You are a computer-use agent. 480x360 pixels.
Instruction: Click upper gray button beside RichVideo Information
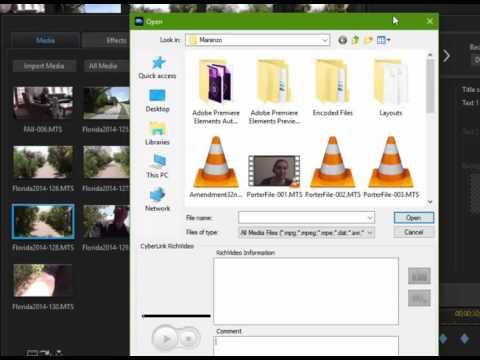419,276
